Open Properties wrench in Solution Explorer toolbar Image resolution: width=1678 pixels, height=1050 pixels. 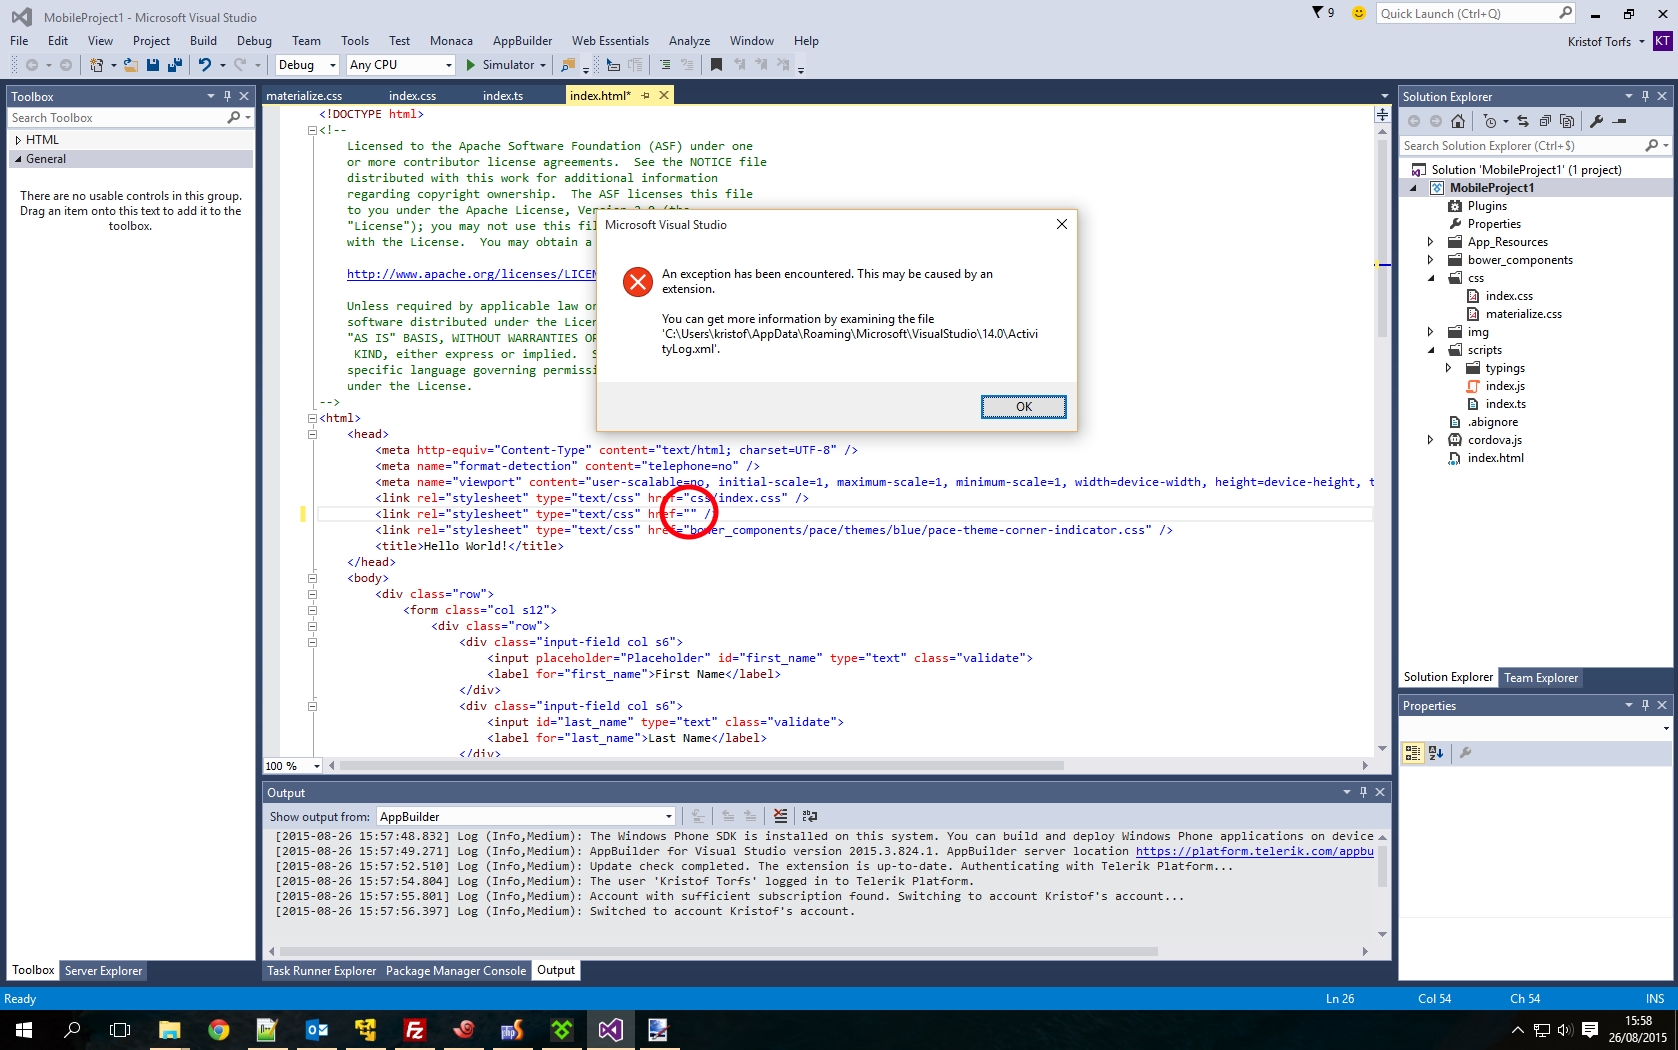tap(1596, 121)
